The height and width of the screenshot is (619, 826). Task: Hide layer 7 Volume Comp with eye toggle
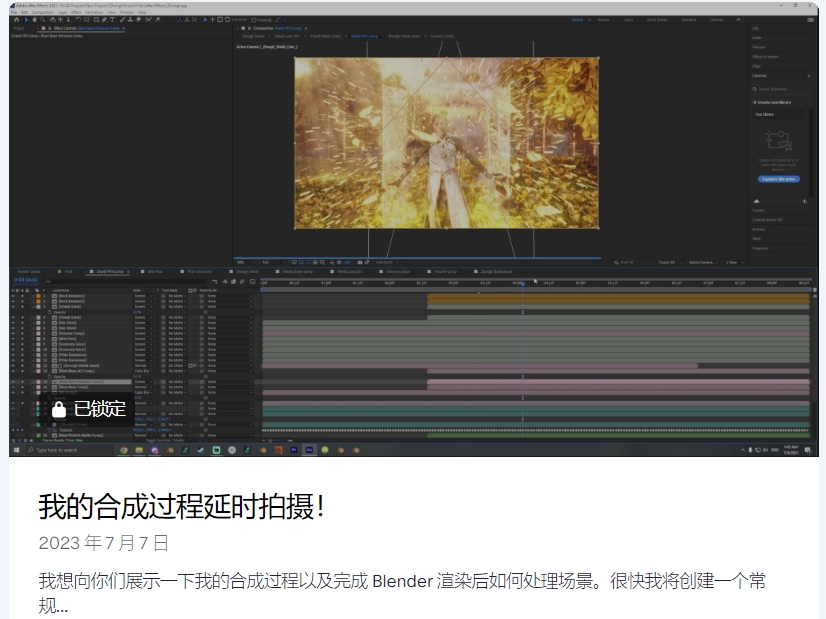point(13,333)
